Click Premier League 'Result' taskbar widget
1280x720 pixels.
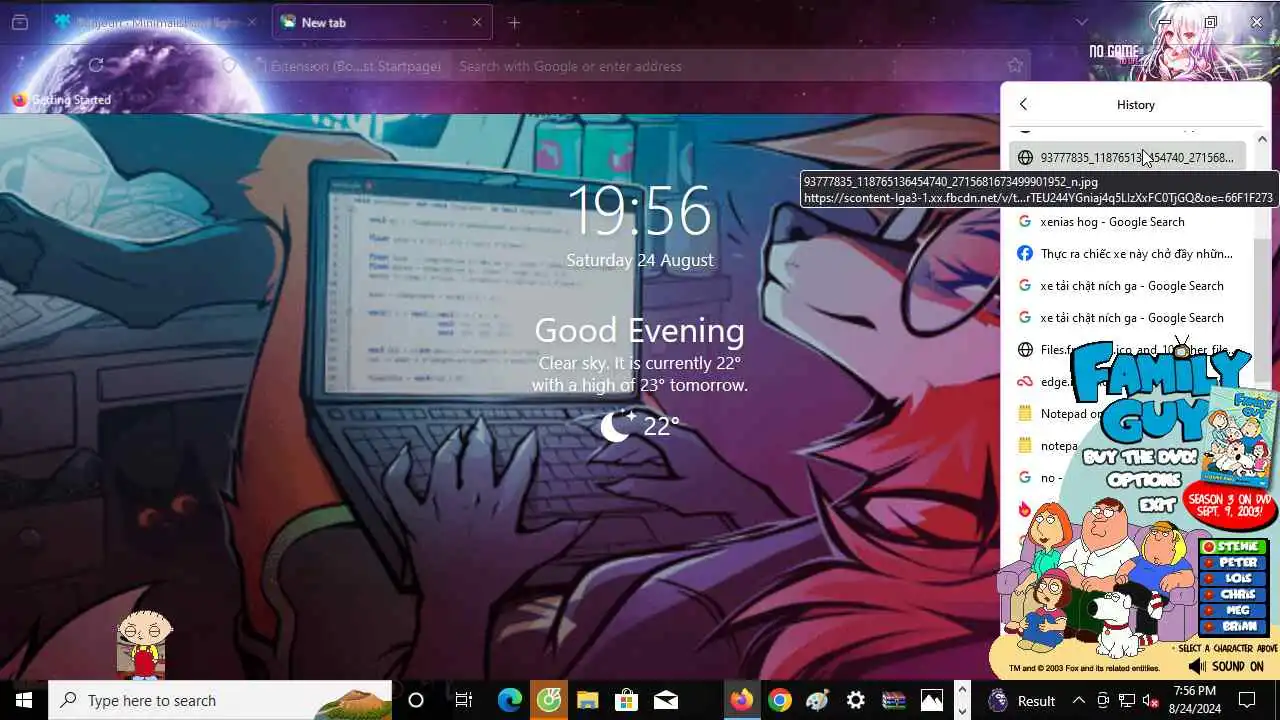1021,700
